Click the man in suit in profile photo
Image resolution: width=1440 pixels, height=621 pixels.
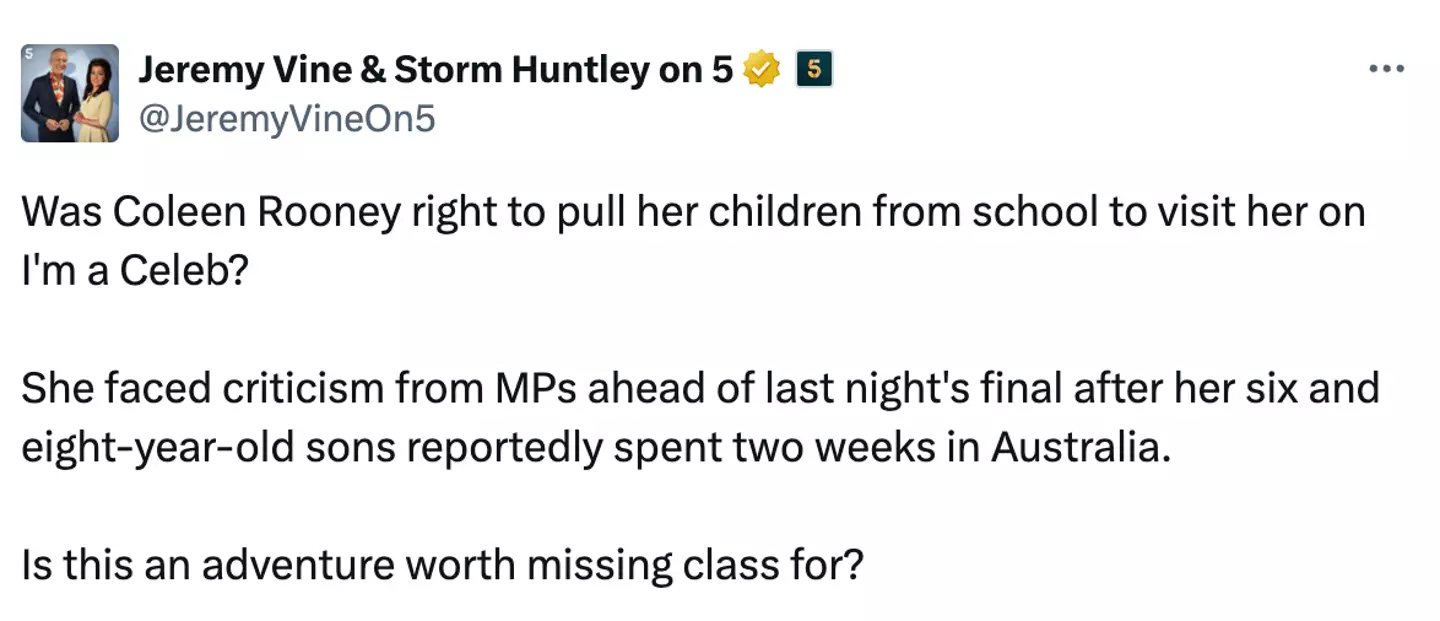(51, 98)
